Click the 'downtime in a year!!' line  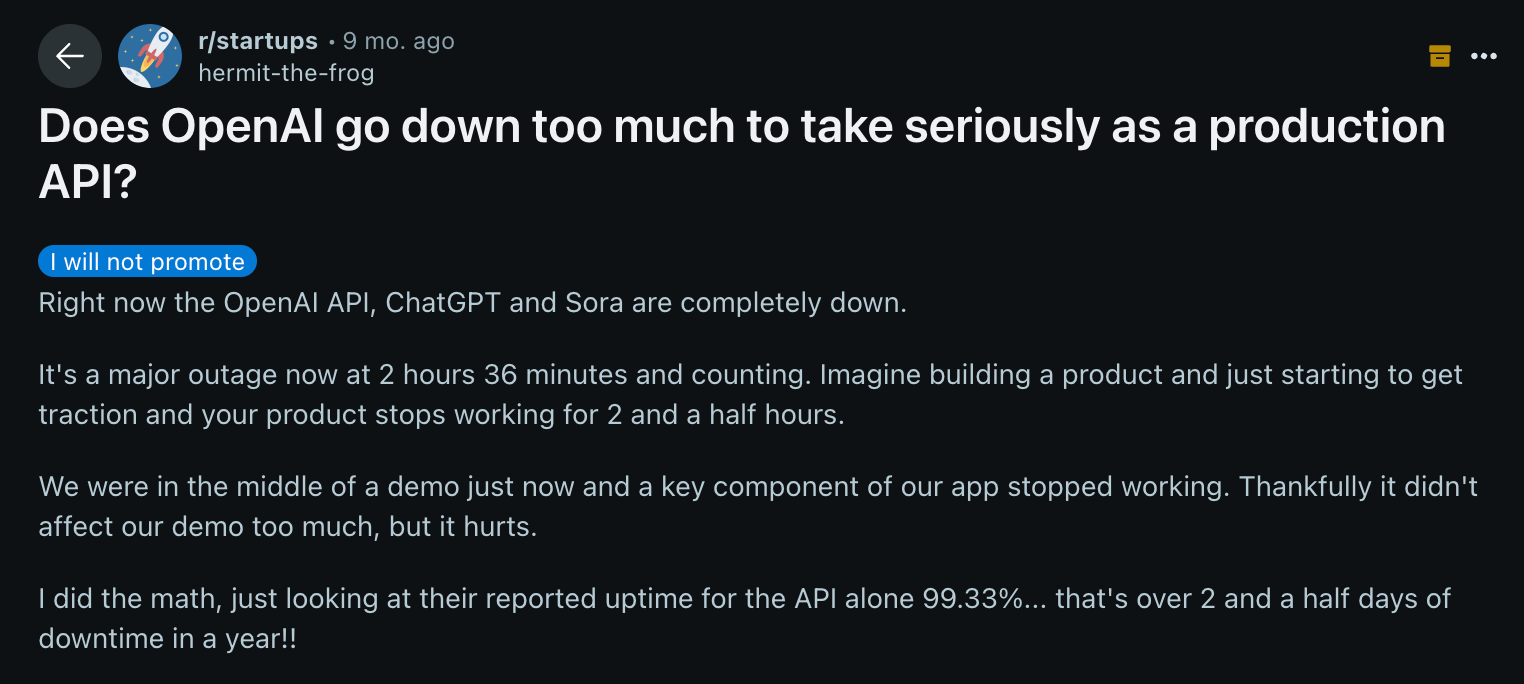pos(167,639)
